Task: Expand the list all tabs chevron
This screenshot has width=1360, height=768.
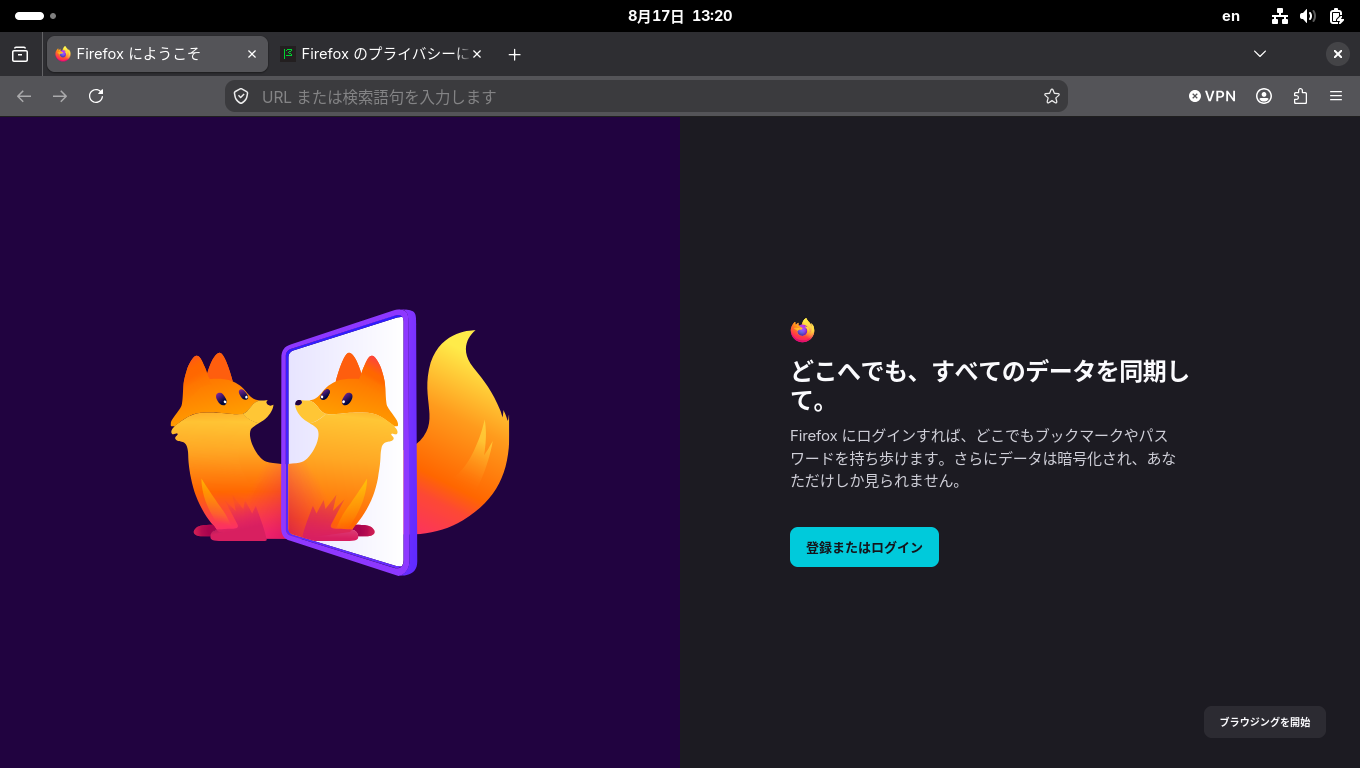Action: (x=1260, y=54)
